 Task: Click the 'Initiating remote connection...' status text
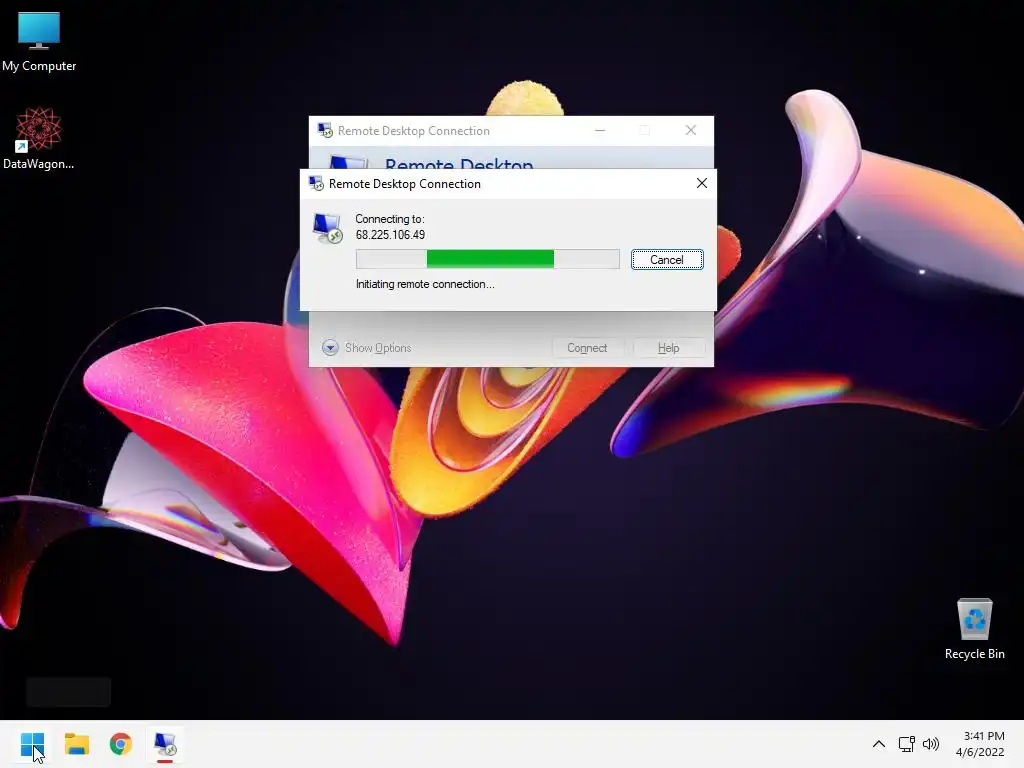point(424,284)
